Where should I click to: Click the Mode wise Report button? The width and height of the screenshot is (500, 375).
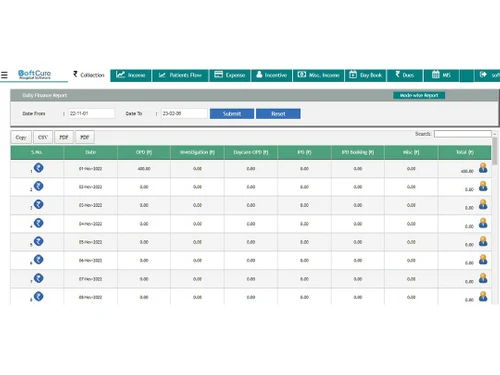click(x=419, y=95)
